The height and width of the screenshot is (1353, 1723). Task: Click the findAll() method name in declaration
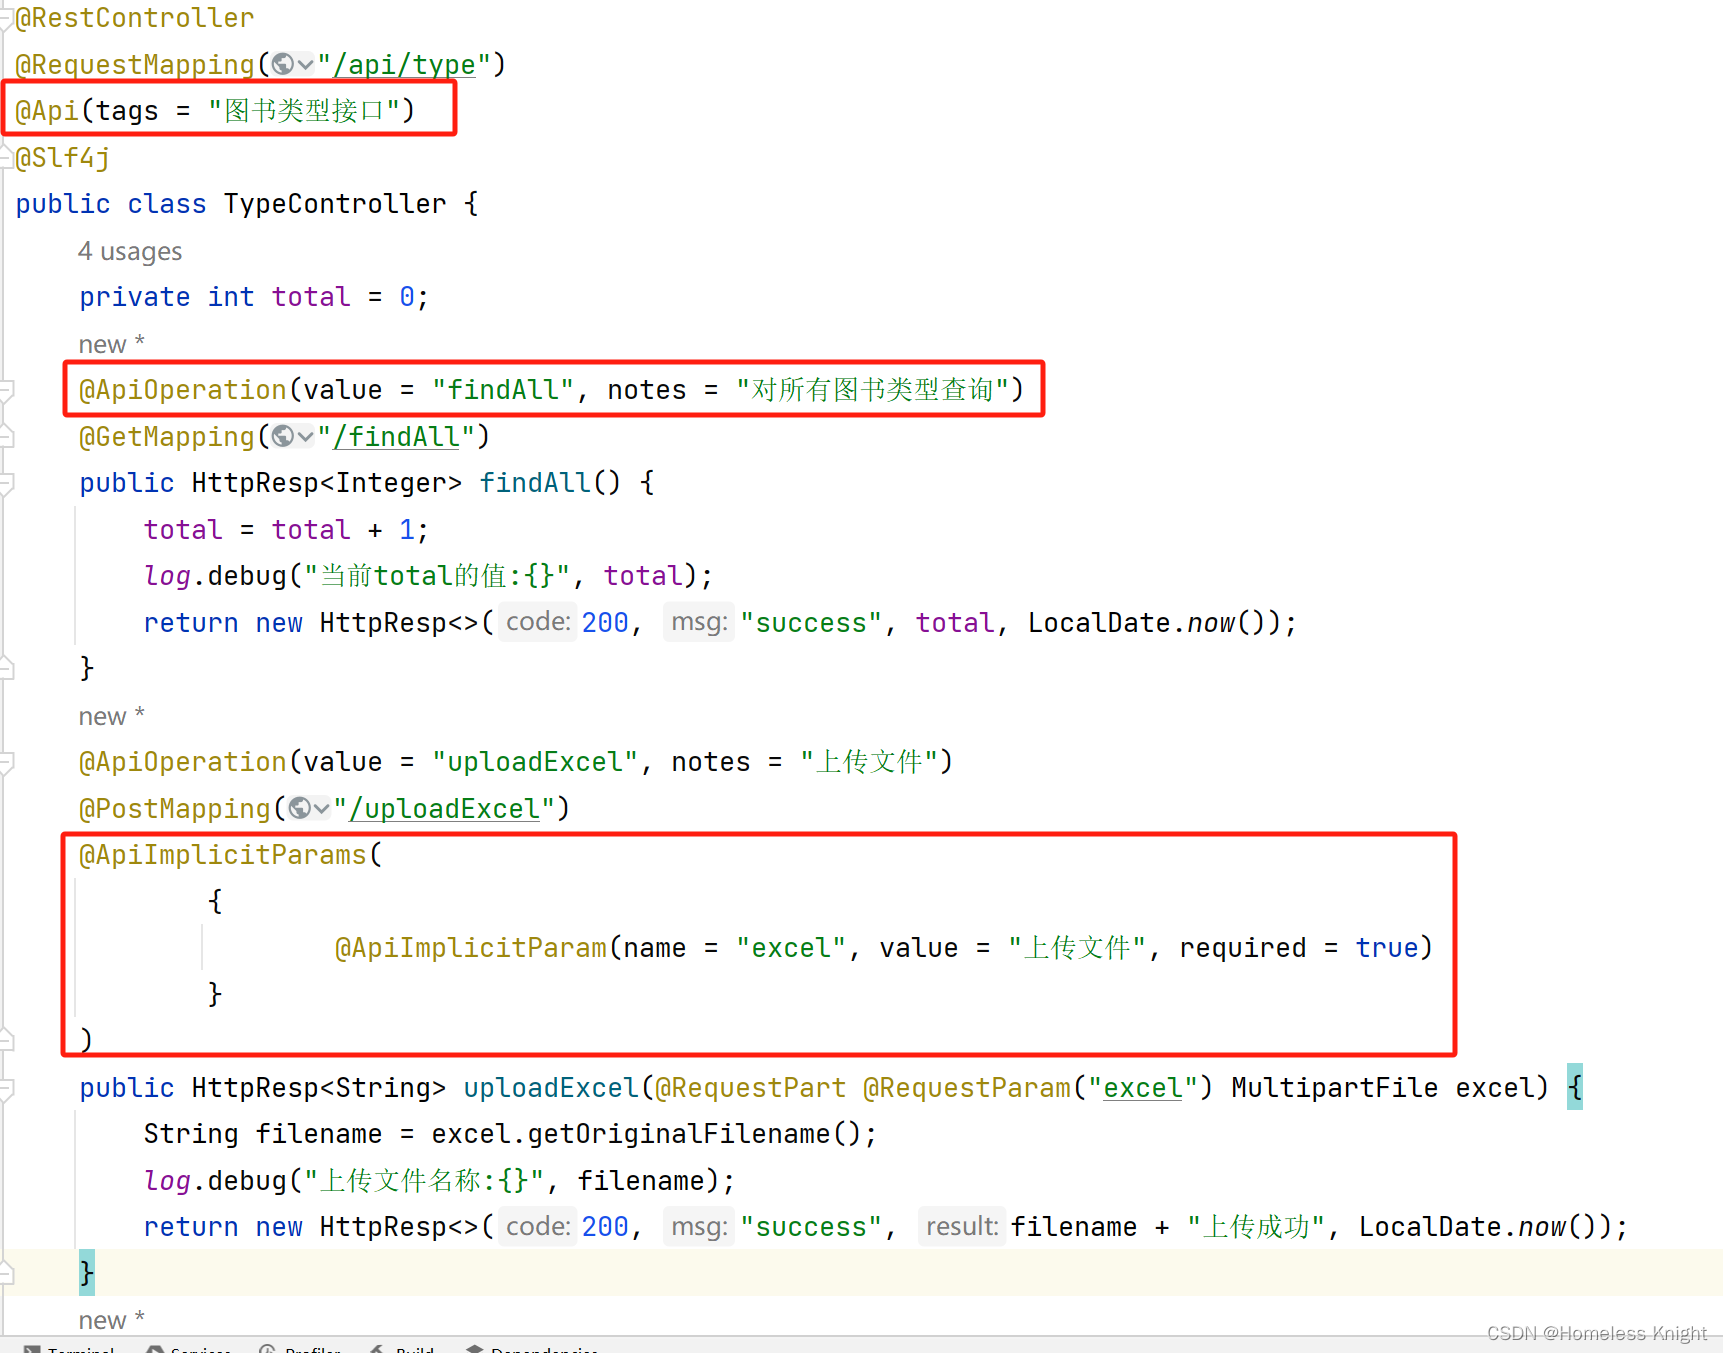[535, 483]
